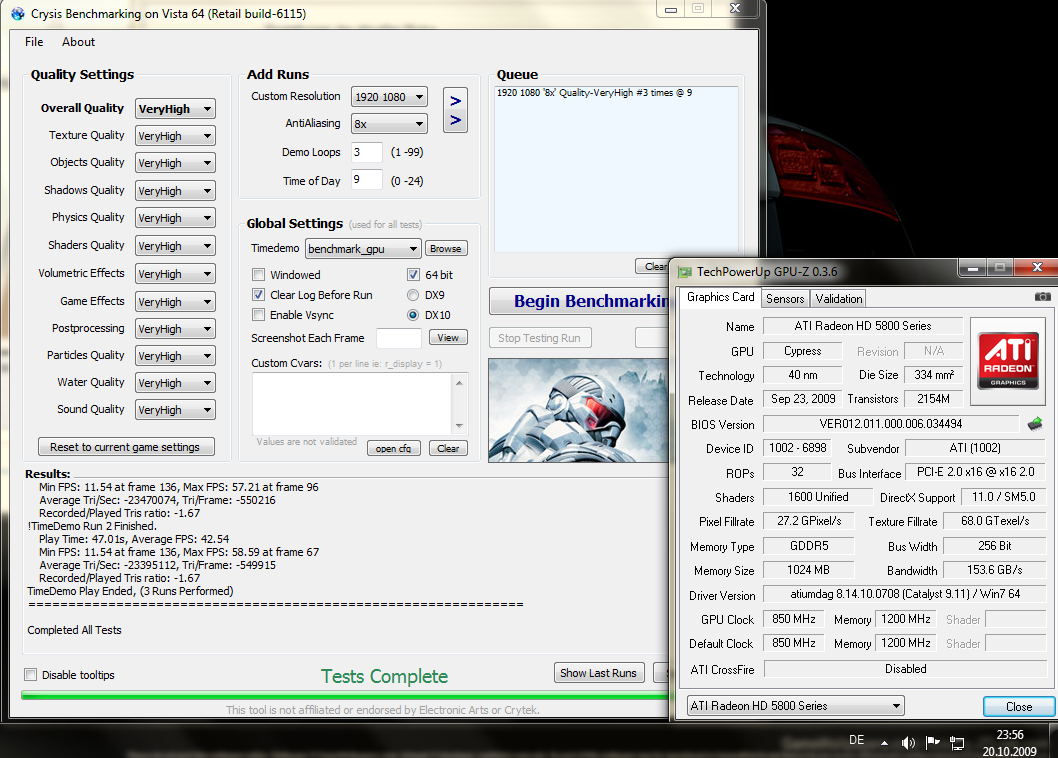Click Stop Testing Run button

point(540,337)
